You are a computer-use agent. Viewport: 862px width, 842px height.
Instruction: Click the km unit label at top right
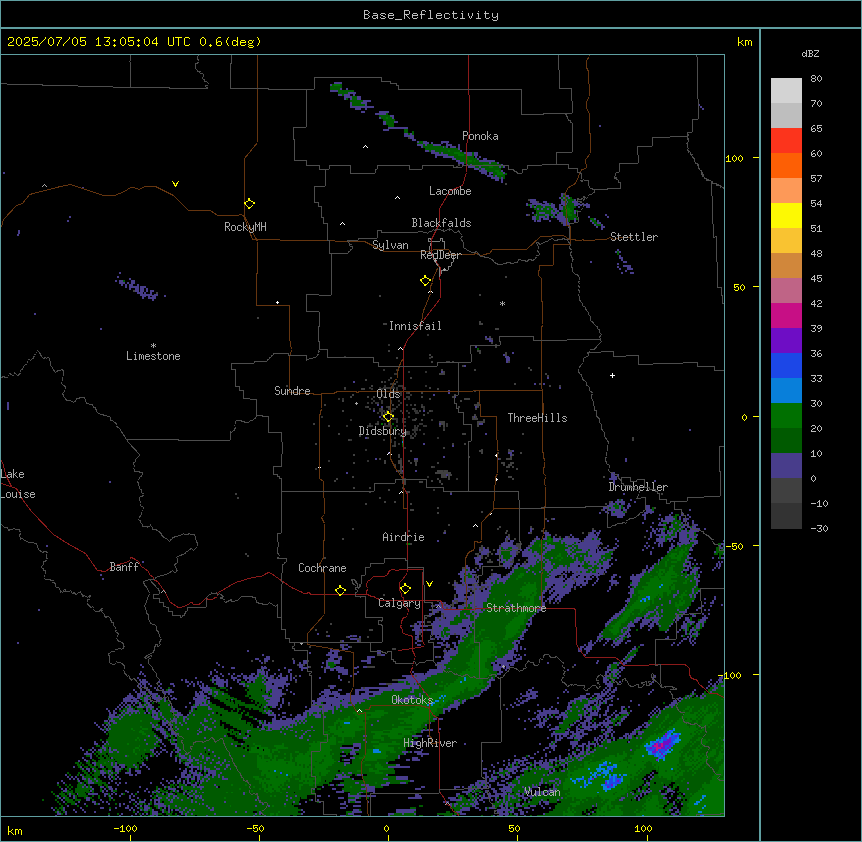tap(744, 42)
